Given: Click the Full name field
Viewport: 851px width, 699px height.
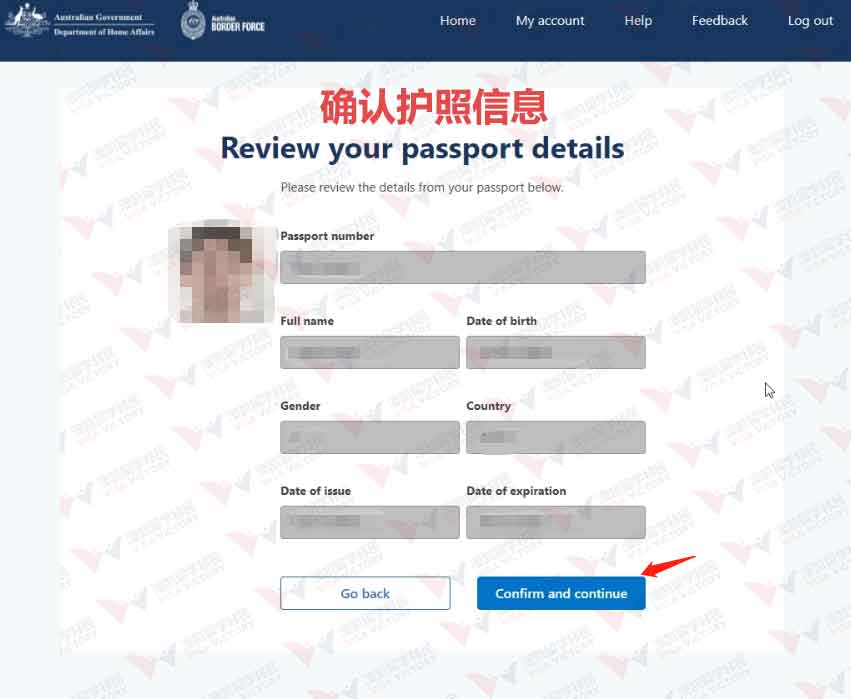Looking at the screenshot, I should tap(370, 352).
